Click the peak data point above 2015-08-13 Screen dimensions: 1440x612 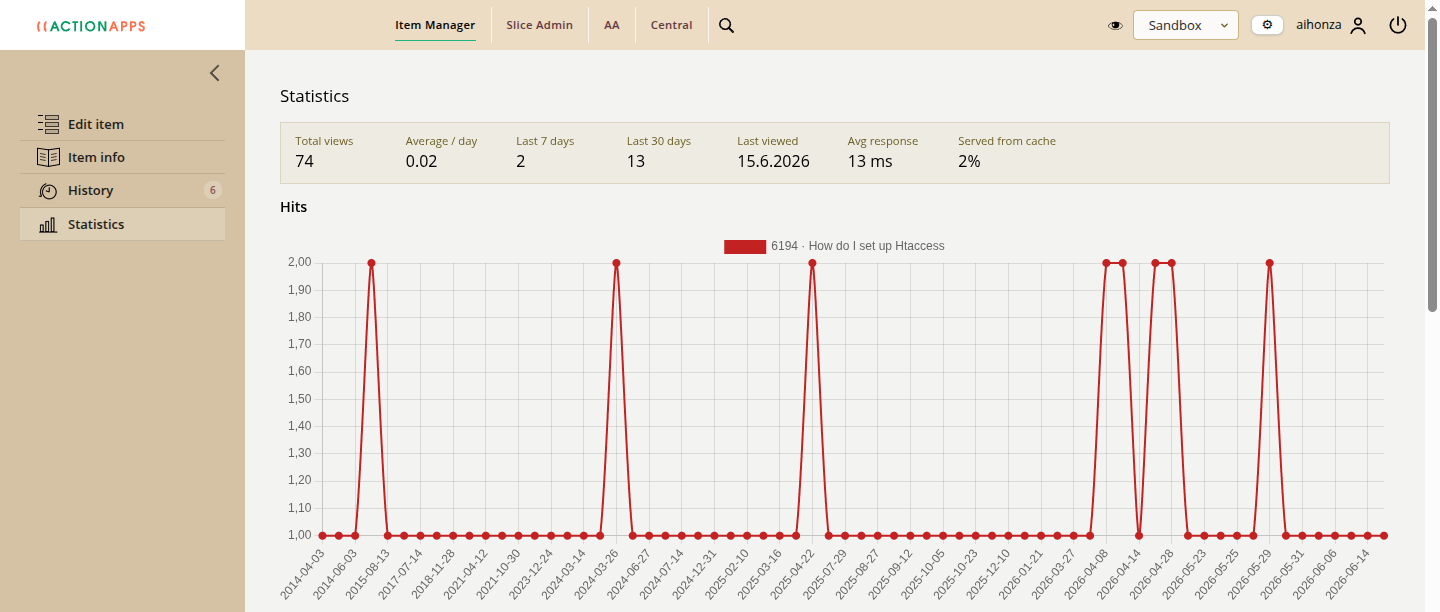371,263
